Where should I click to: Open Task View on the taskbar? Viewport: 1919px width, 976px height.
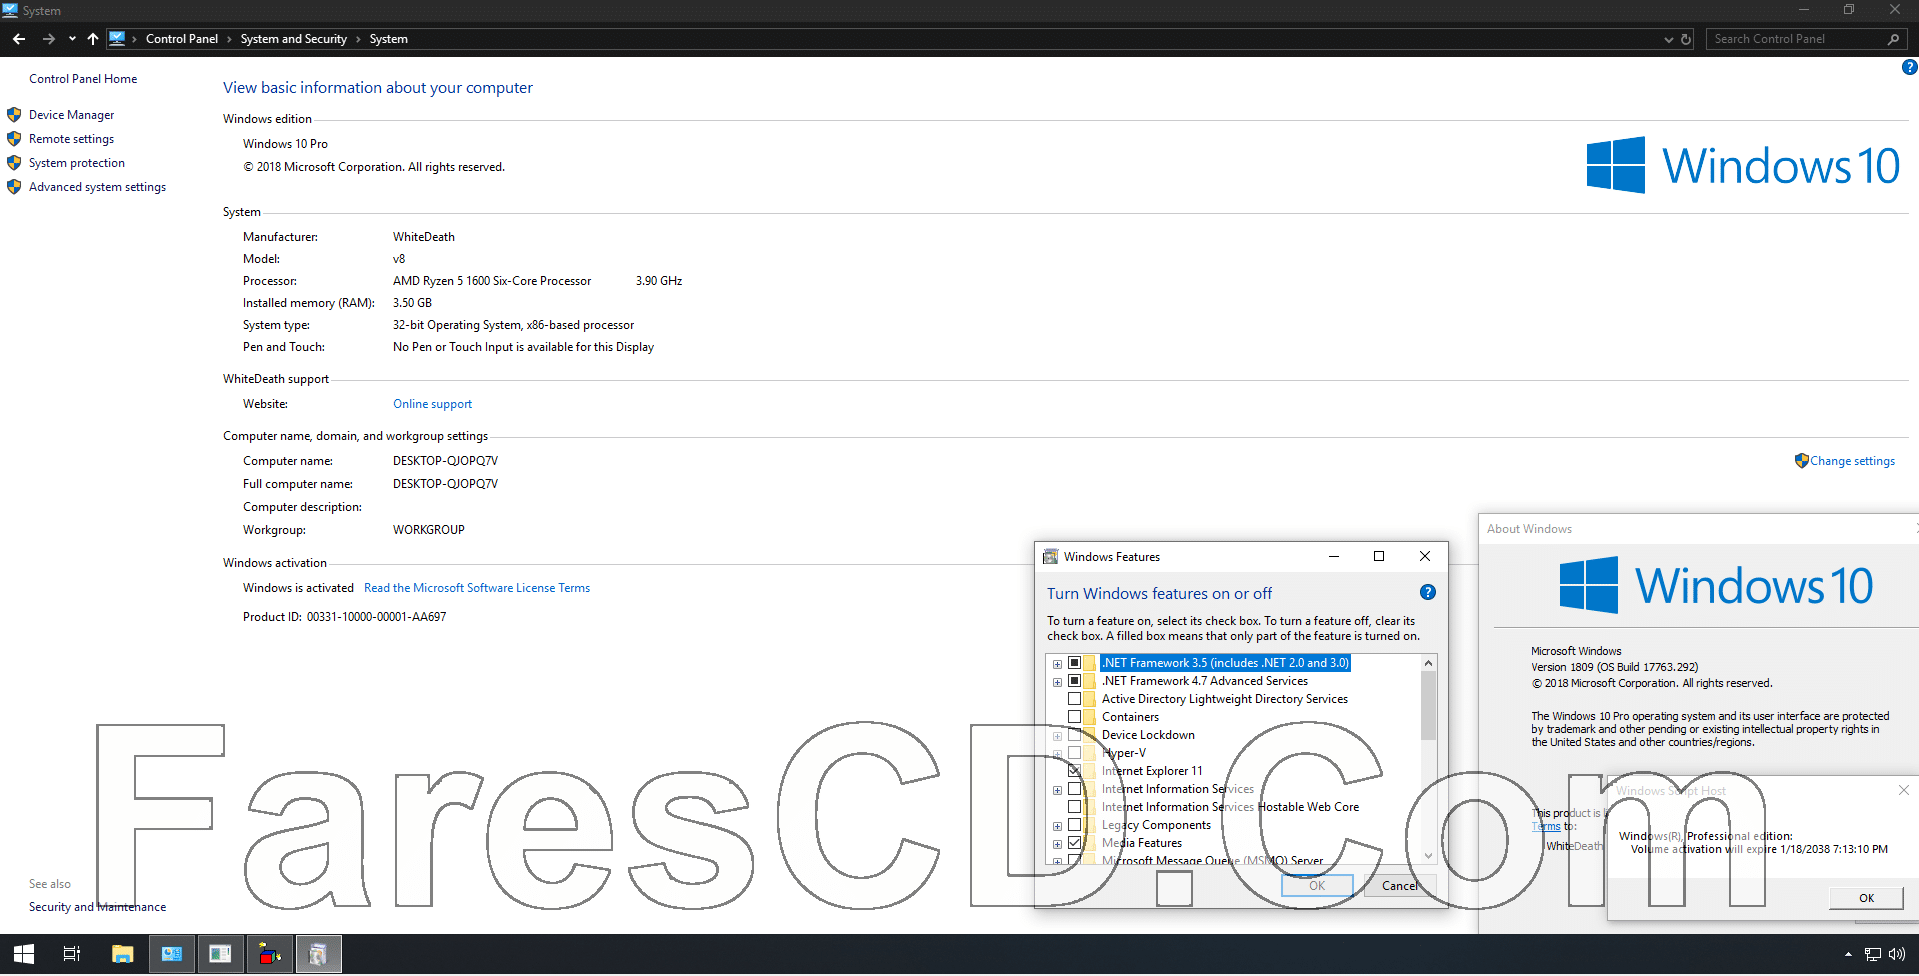point(72,954)
